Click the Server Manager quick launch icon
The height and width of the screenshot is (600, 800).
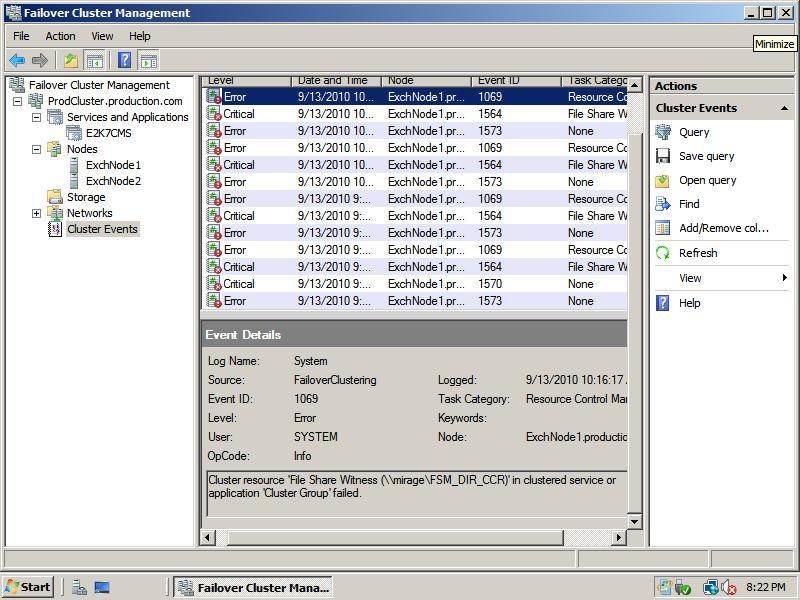79,588
